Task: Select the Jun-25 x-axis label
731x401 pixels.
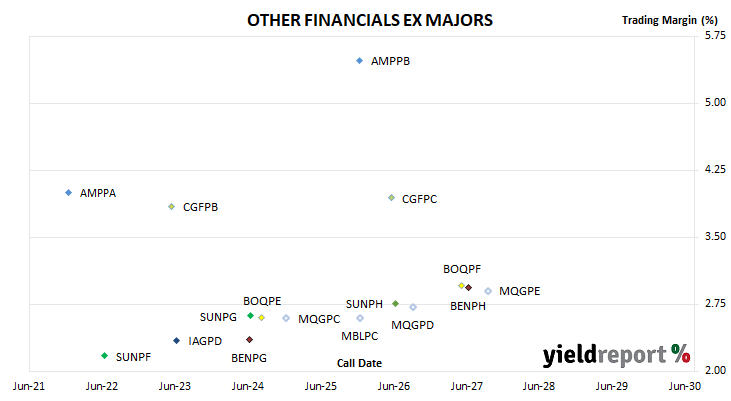Action: (321, 386)
